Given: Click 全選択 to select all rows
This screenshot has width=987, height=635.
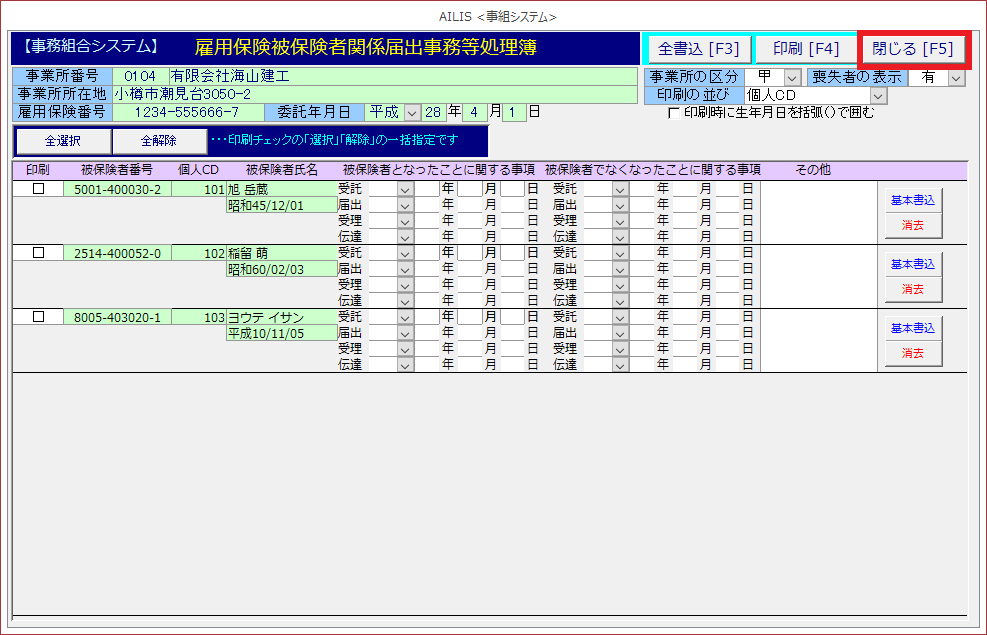Looking at the screenshot, I should (x=62, y=141).
